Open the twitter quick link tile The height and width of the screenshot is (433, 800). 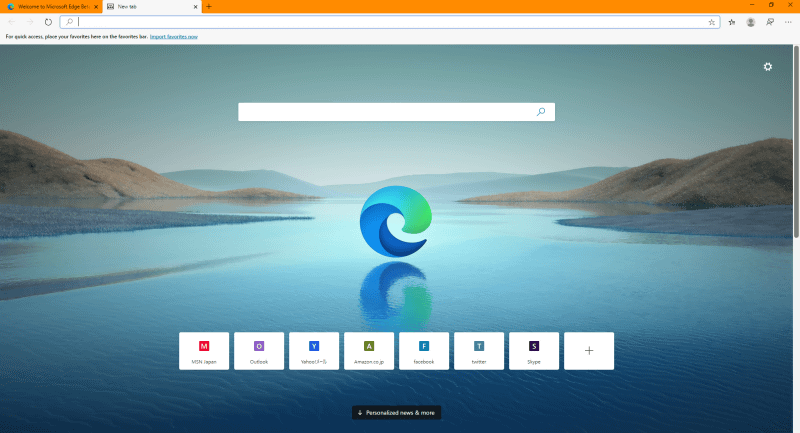click(x=479, y=351)
